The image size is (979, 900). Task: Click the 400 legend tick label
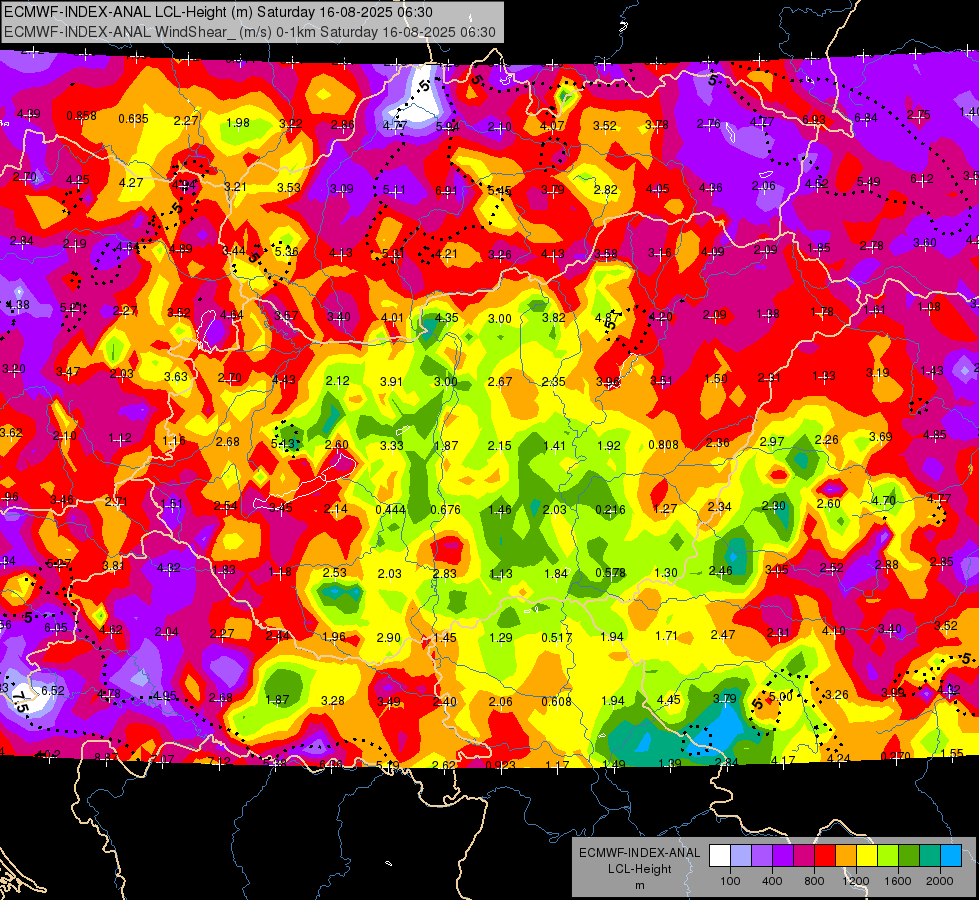coord(772,881)
